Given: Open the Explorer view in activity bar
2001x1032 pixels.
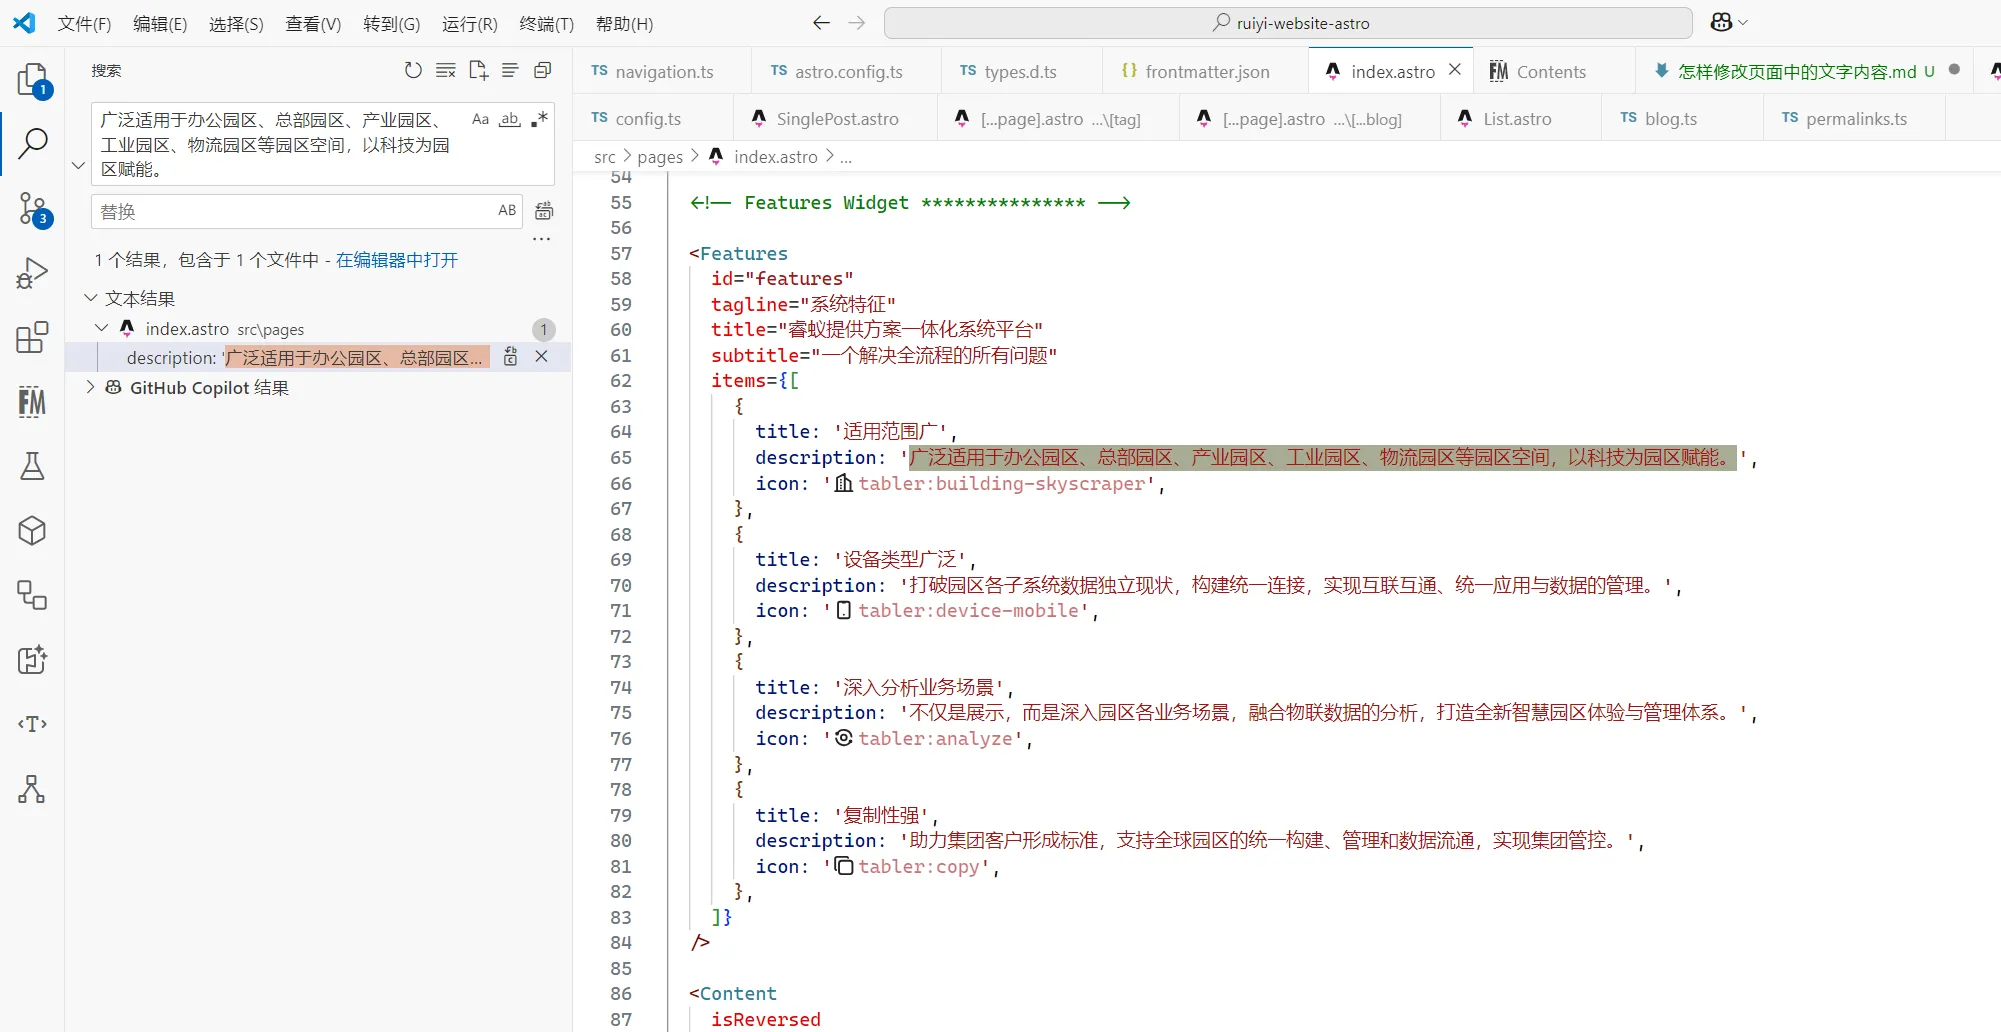Looking at the screenshot, I should tap(32, 79).
